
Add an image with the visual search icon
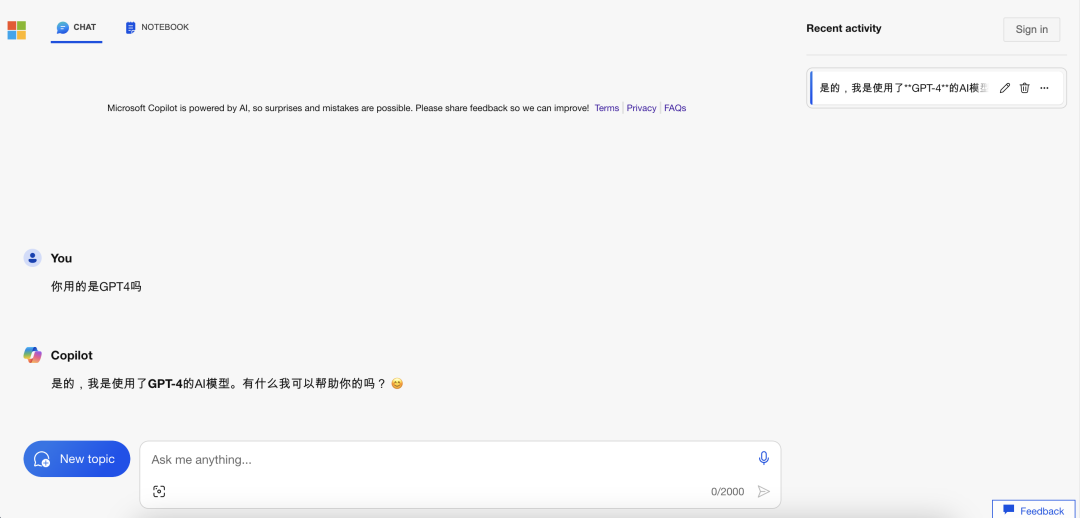[x=159, y=491]
